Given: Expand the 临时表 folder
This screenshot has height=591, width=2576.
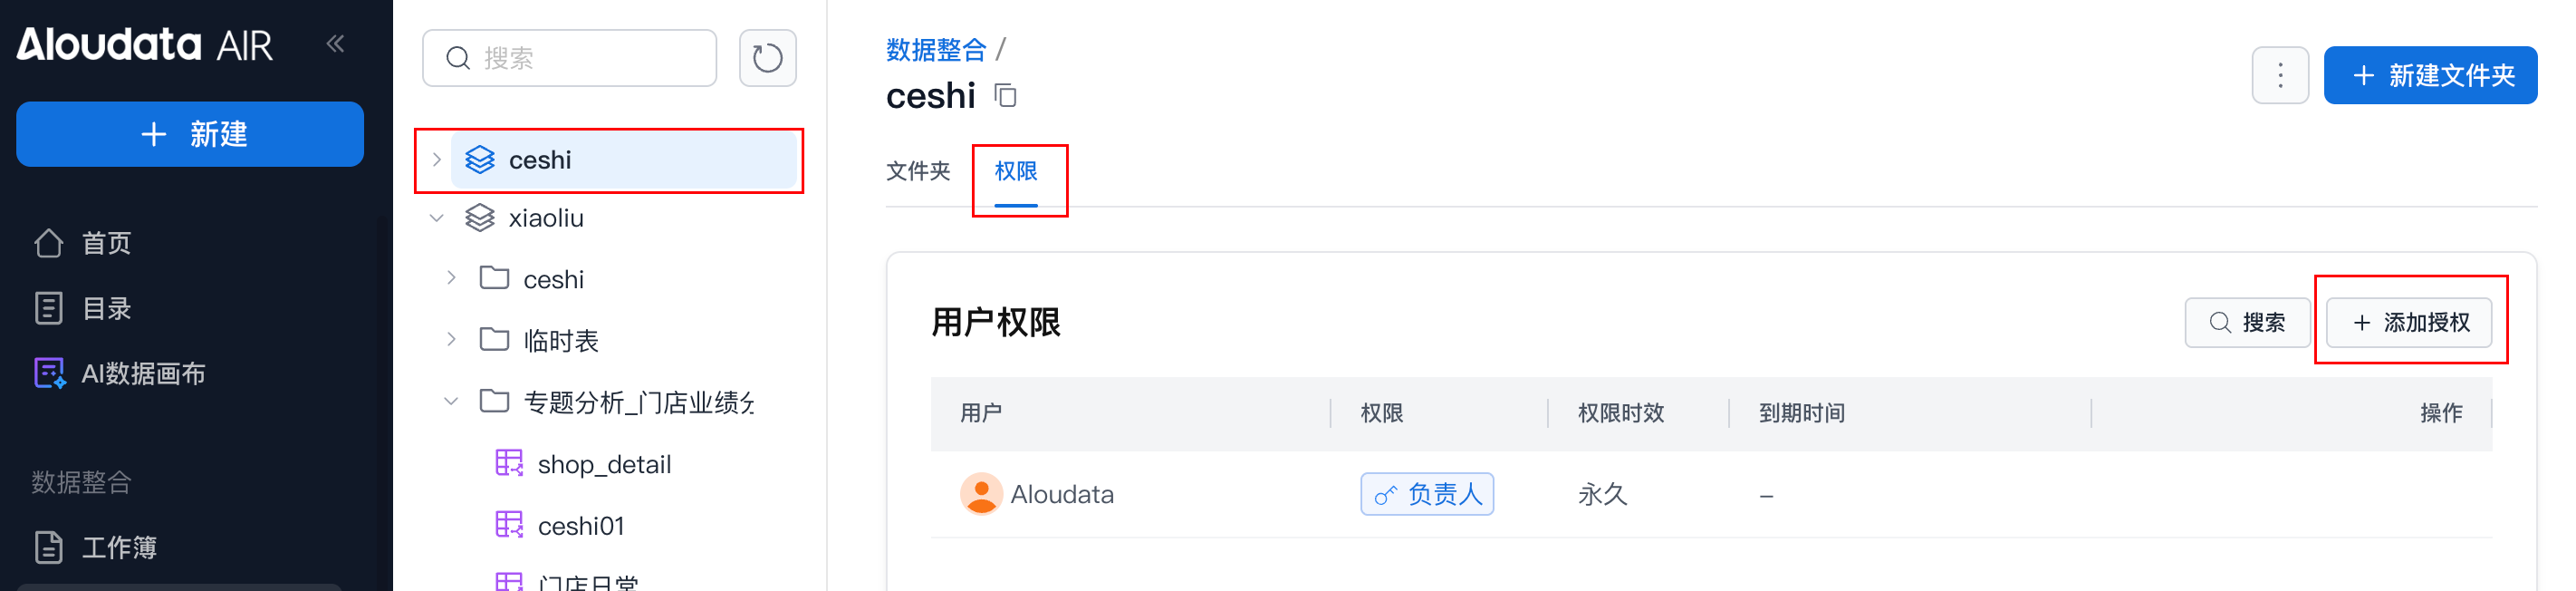Looking at the screenshot, I should tap(451, 340).
